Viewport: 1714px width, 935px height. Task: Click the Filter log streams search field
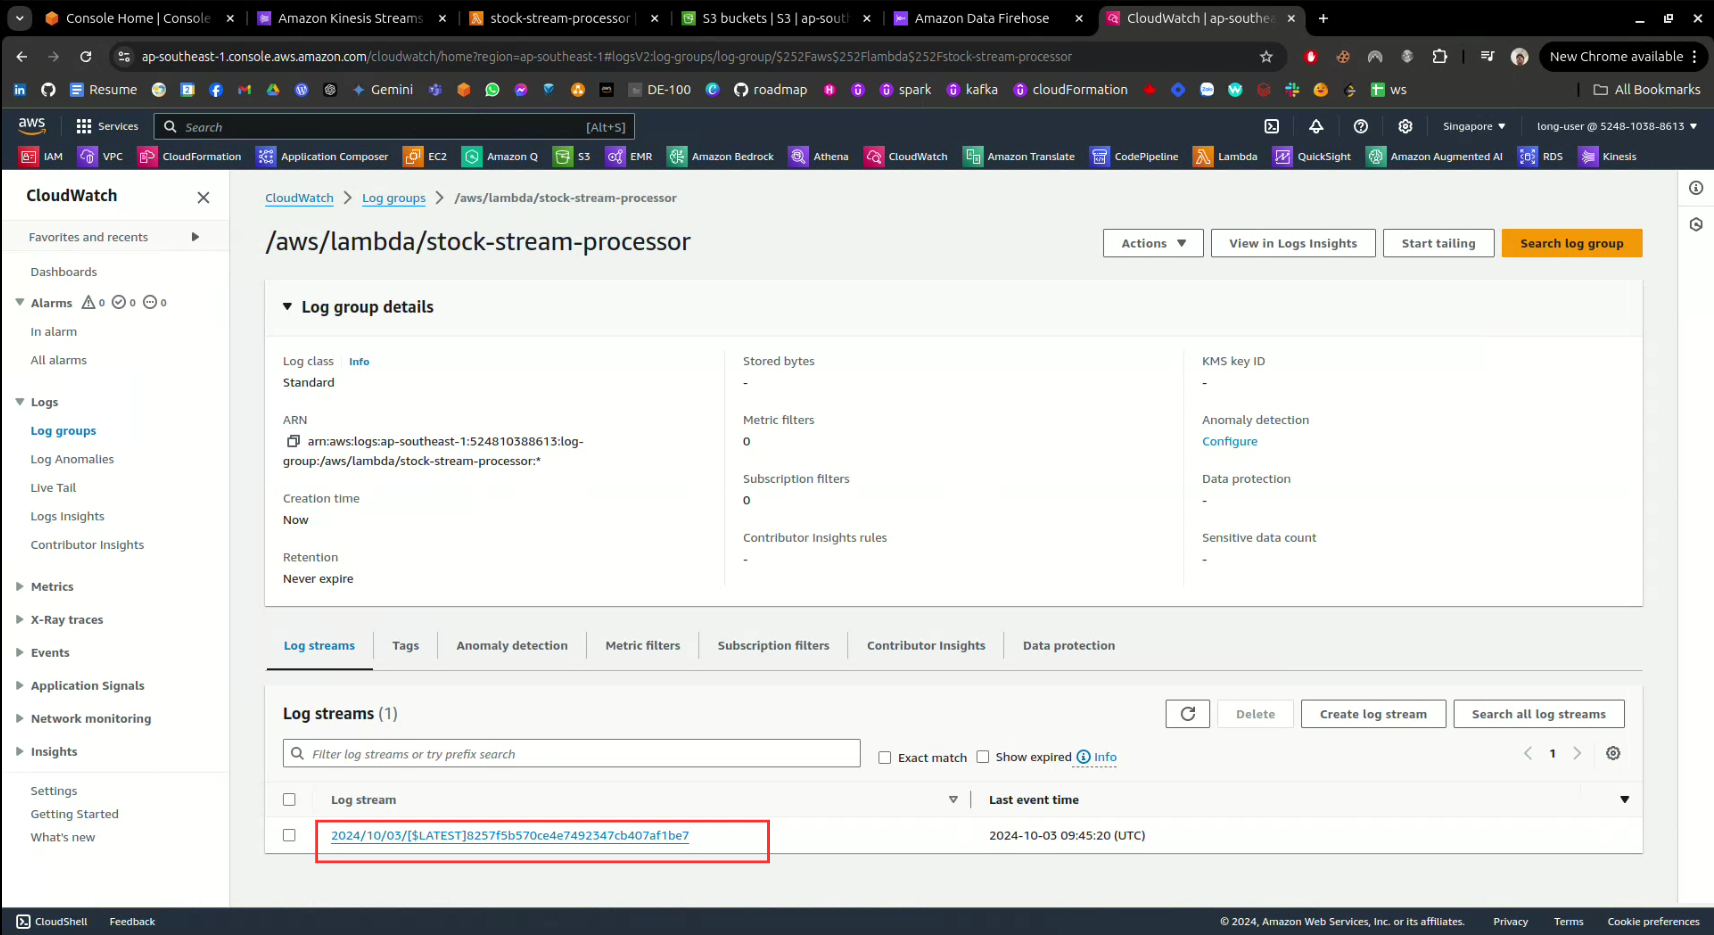[580, 754]
